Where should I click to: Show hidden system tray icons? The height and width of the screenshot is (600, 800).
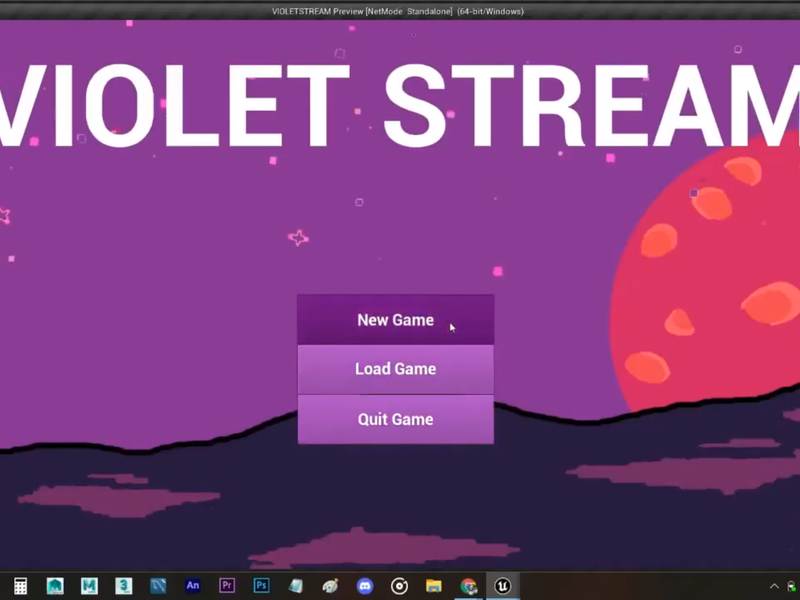[x=774, y=586]
